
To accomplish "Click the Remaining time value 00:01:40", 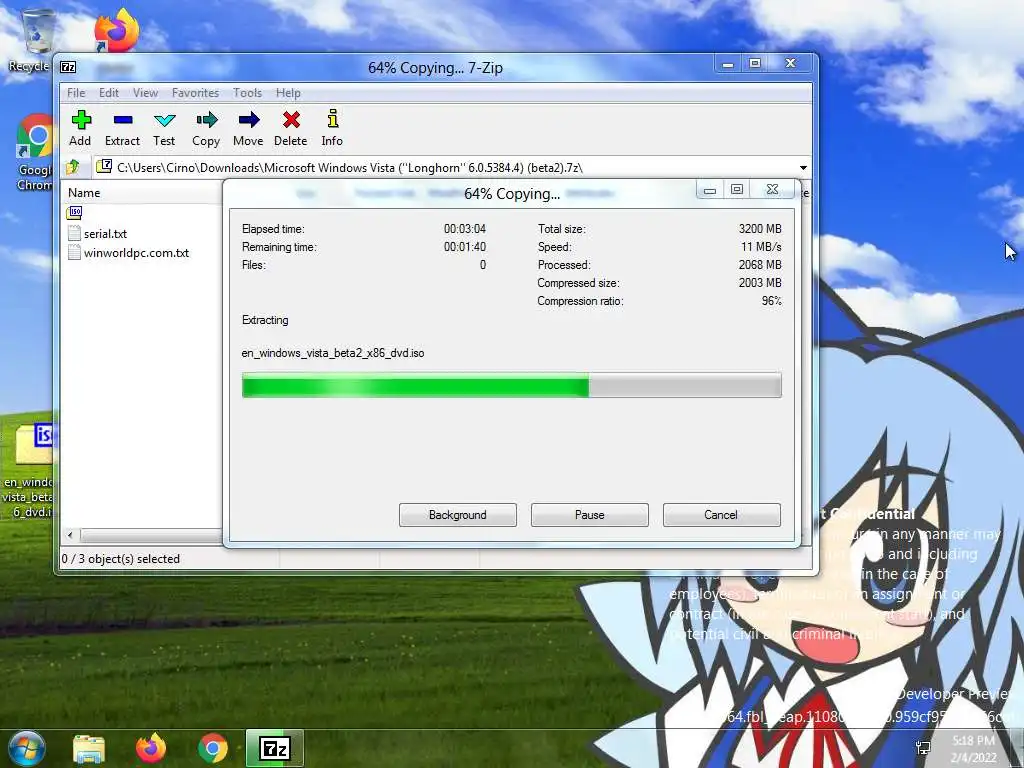I will (x=465, y=247).
